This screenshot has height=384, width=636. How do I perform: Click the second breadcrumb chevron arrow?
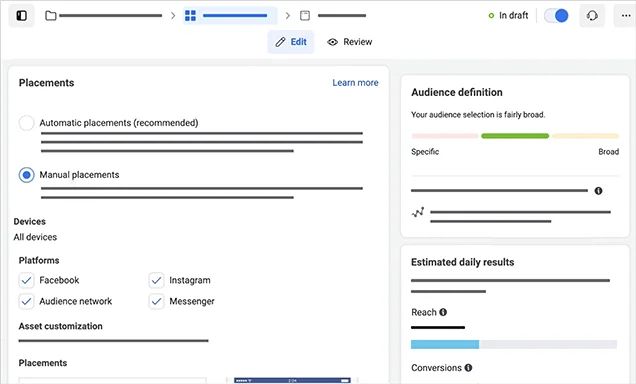(x=288, y=16)
